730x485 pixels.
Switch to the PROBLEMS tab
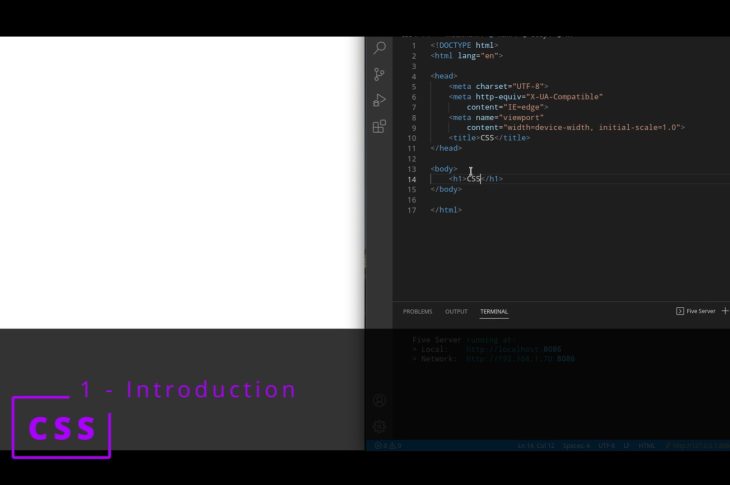pos(418,311)
